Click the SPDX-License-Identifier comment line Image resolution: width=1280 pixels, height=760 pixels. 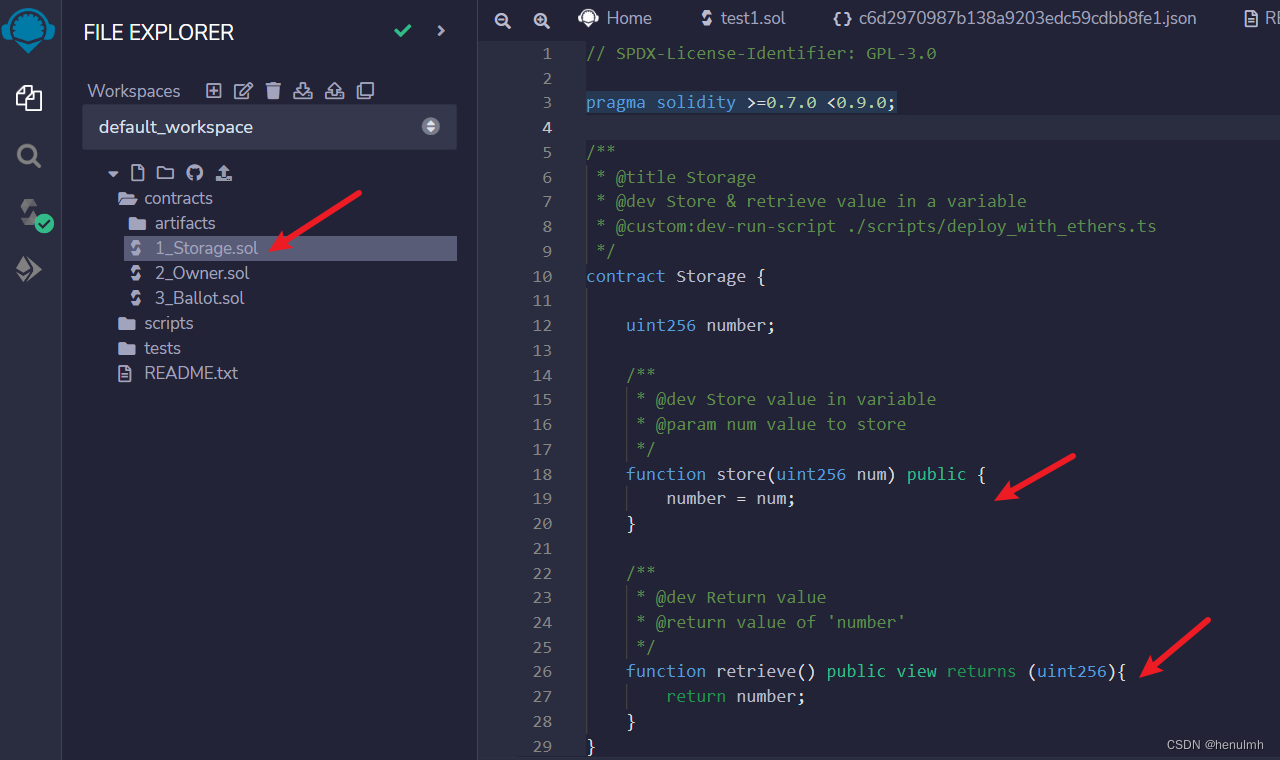coord(761,53)
